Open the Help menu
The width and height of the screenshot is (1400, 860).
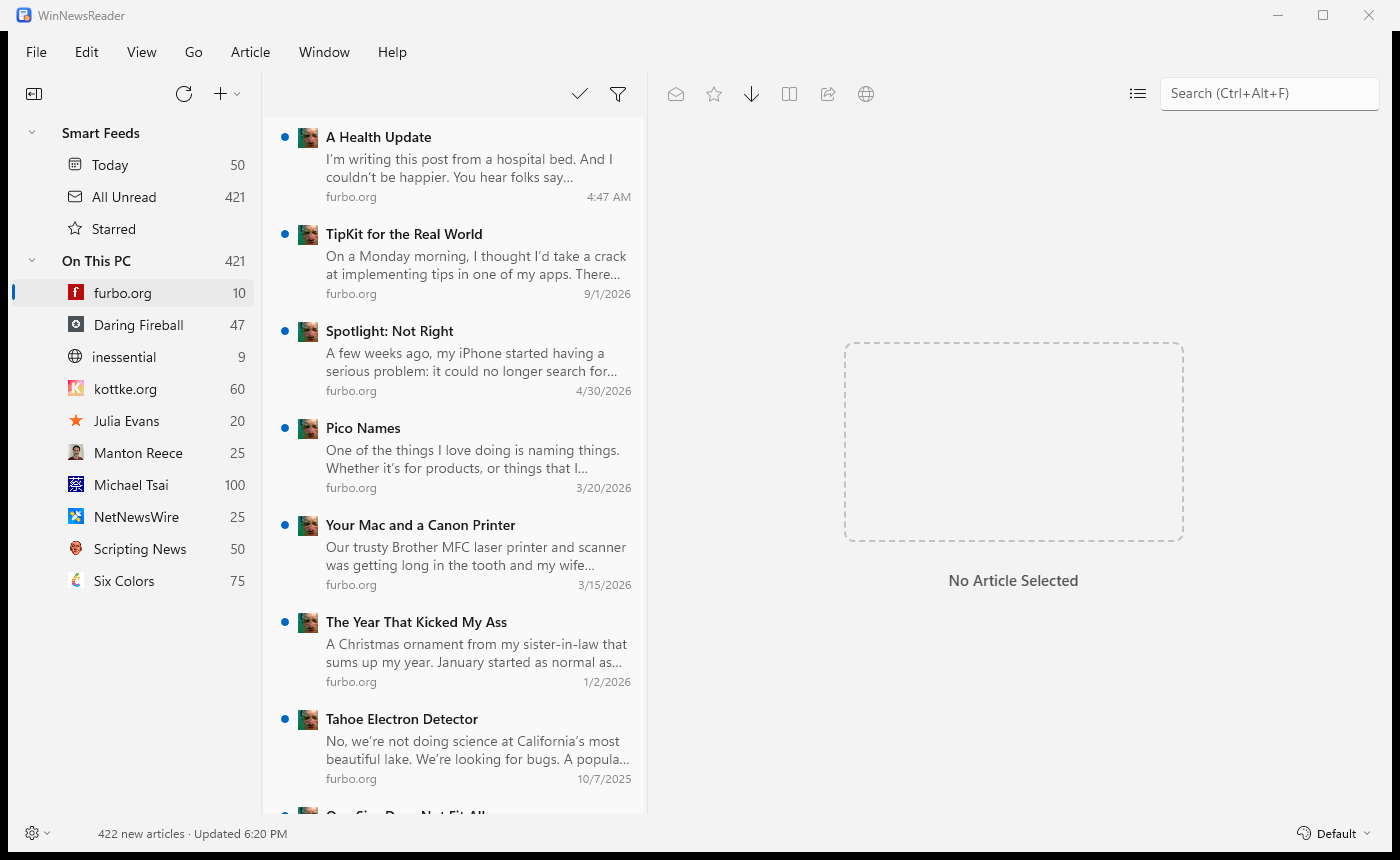(x=392, y=52)
